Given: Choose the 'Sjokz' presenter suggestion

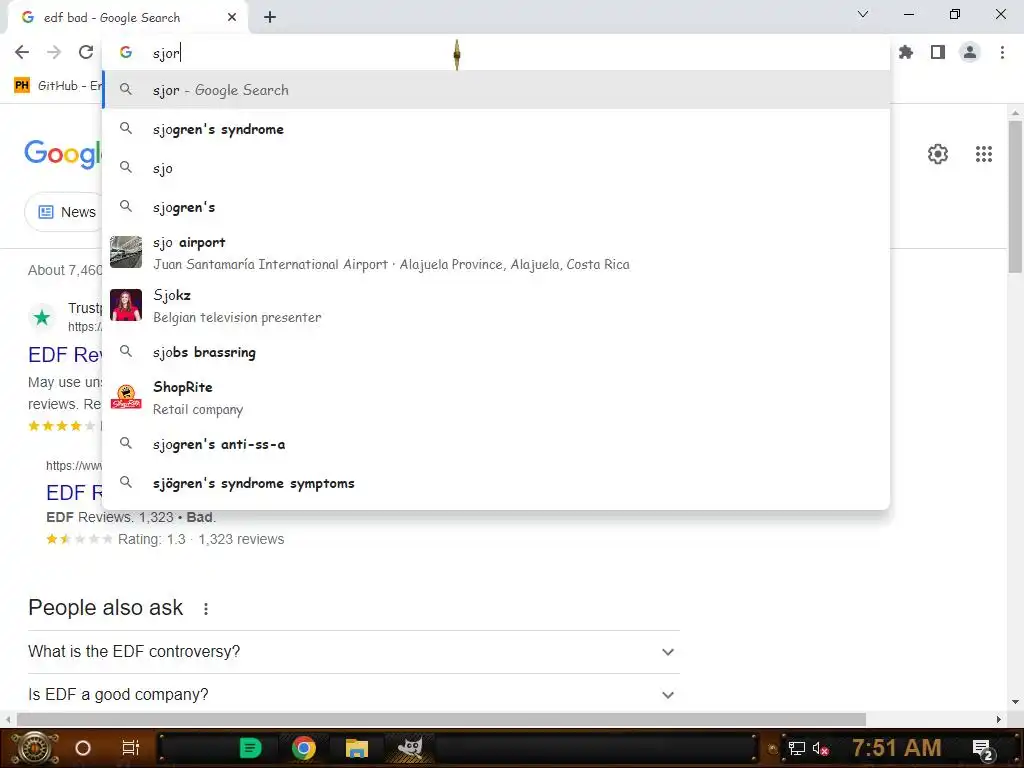Looking at the screenshot, I should (496, 306).
